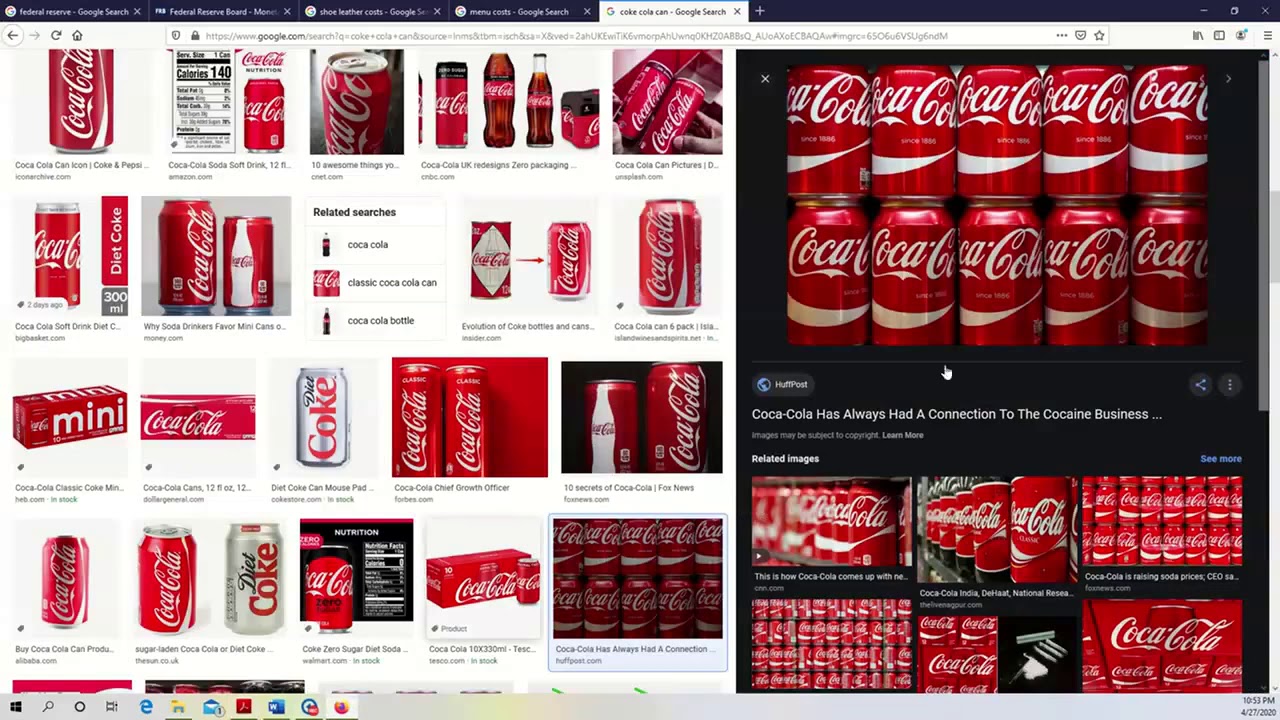The image size is (1280, 720).
Task: Click the Learn More copyright link
Action: coord(903,435)
